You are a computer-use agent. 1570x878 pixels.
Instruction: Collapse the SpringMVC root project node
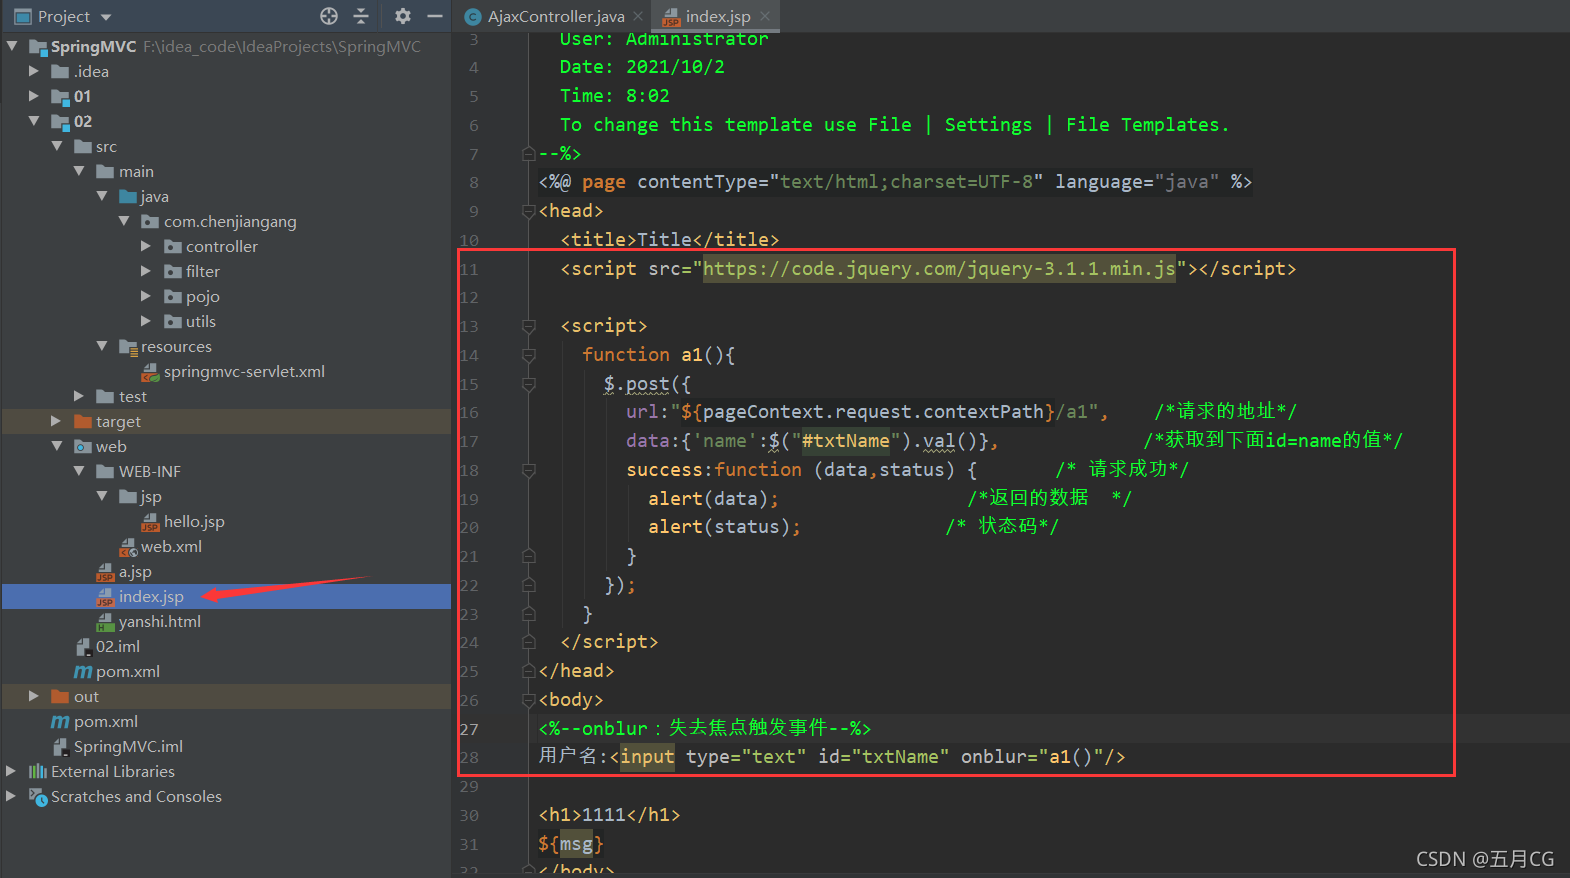pos(12,46)
